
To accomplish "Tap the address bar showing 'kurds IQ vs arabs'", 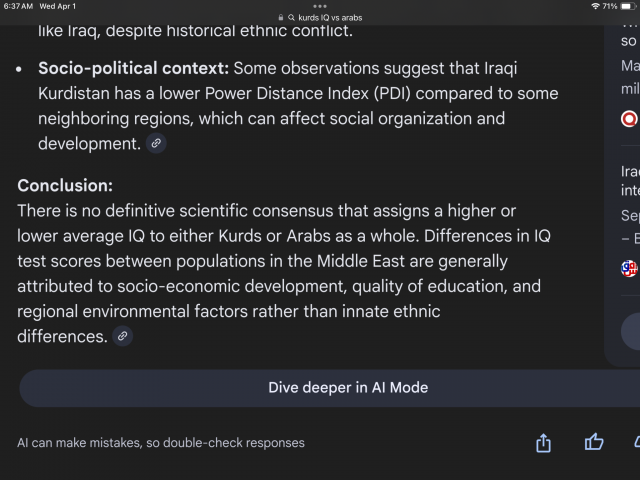I will click(326, 18).
